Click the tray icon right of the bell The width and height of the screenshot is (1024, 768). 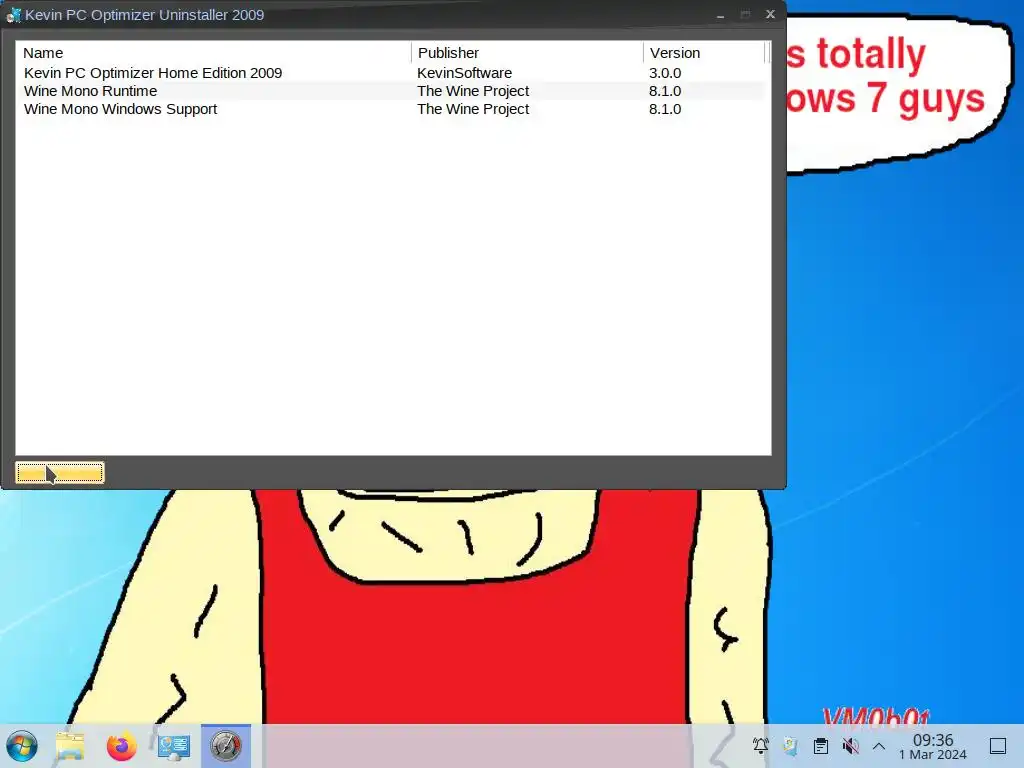tap(790, 746)
